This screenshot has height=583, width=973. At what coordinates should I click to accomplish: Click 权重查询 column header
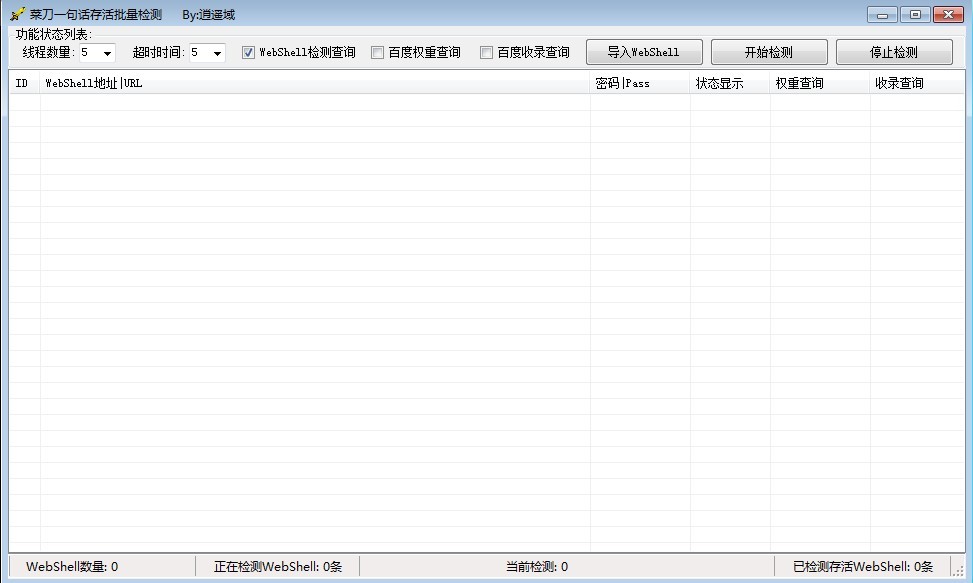tap(820, 83)
